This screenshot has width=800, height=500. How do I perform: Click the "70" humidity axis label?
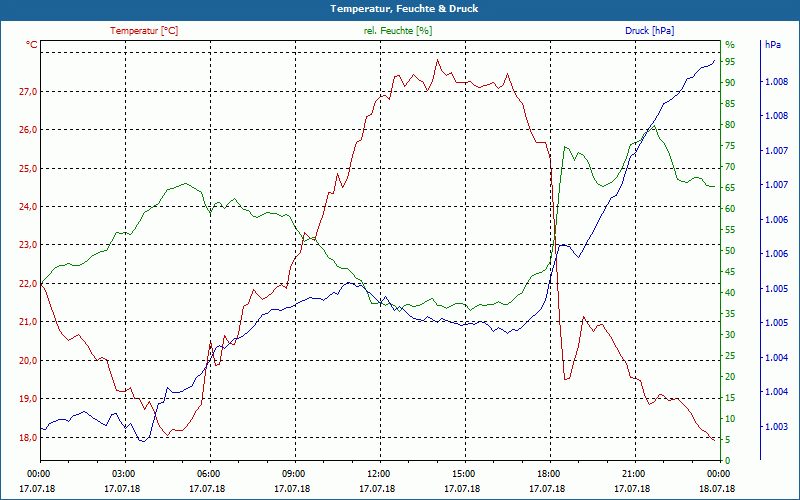coord(730,167)
